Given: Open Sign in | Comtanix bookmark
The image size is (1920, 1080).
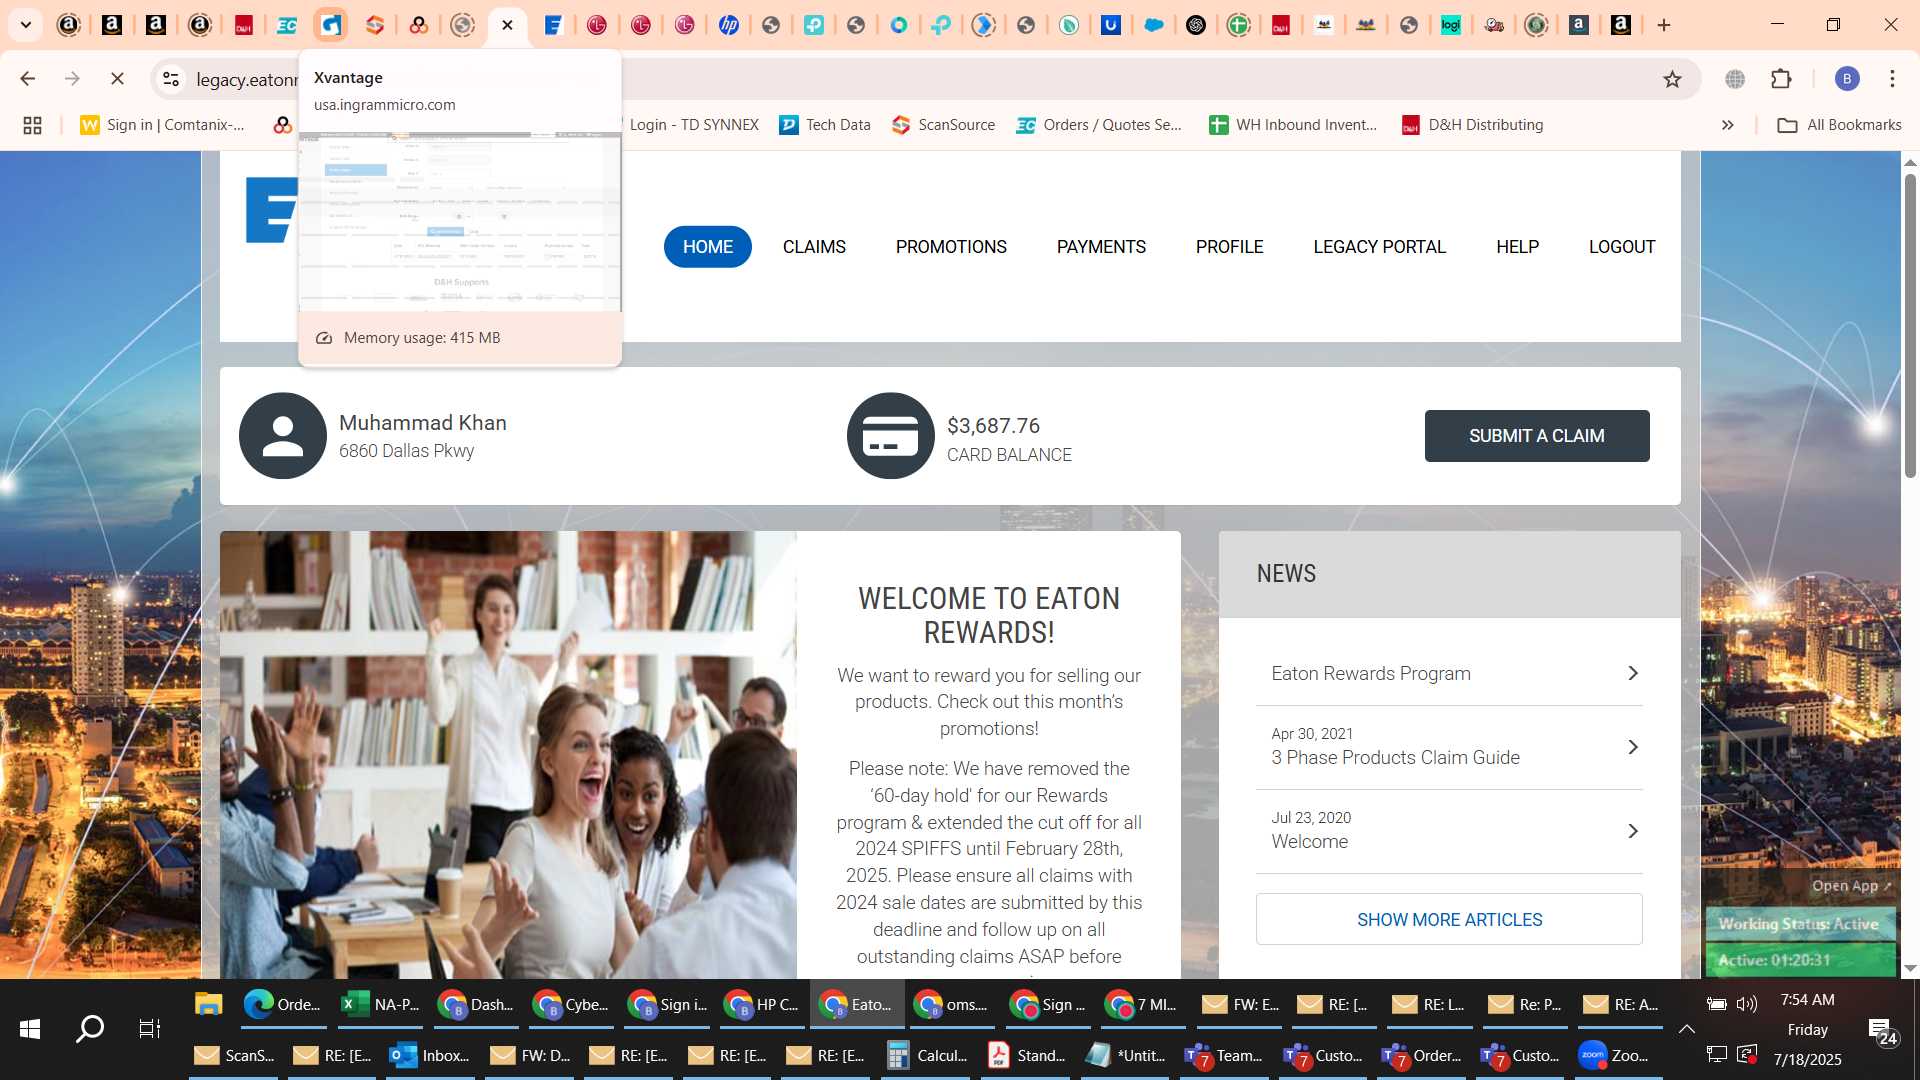Looking at the screenshot, I should click(163, 125).
